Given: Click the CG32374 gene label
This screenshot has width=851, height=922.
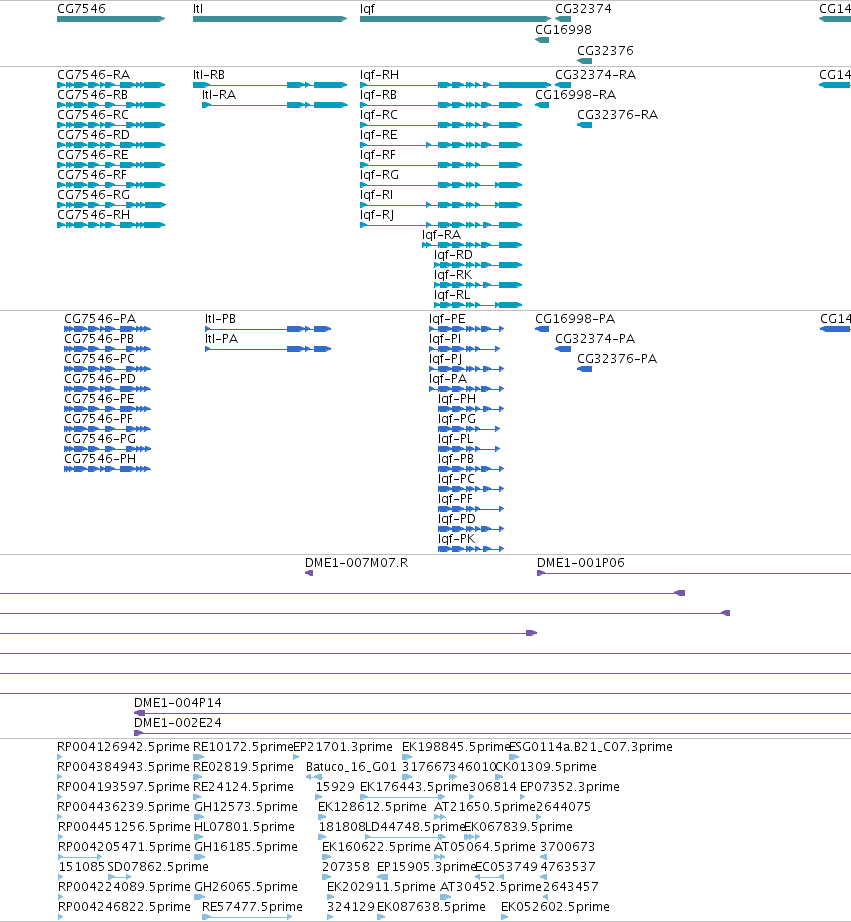Looking at the screenshot, I should (583, 9).
